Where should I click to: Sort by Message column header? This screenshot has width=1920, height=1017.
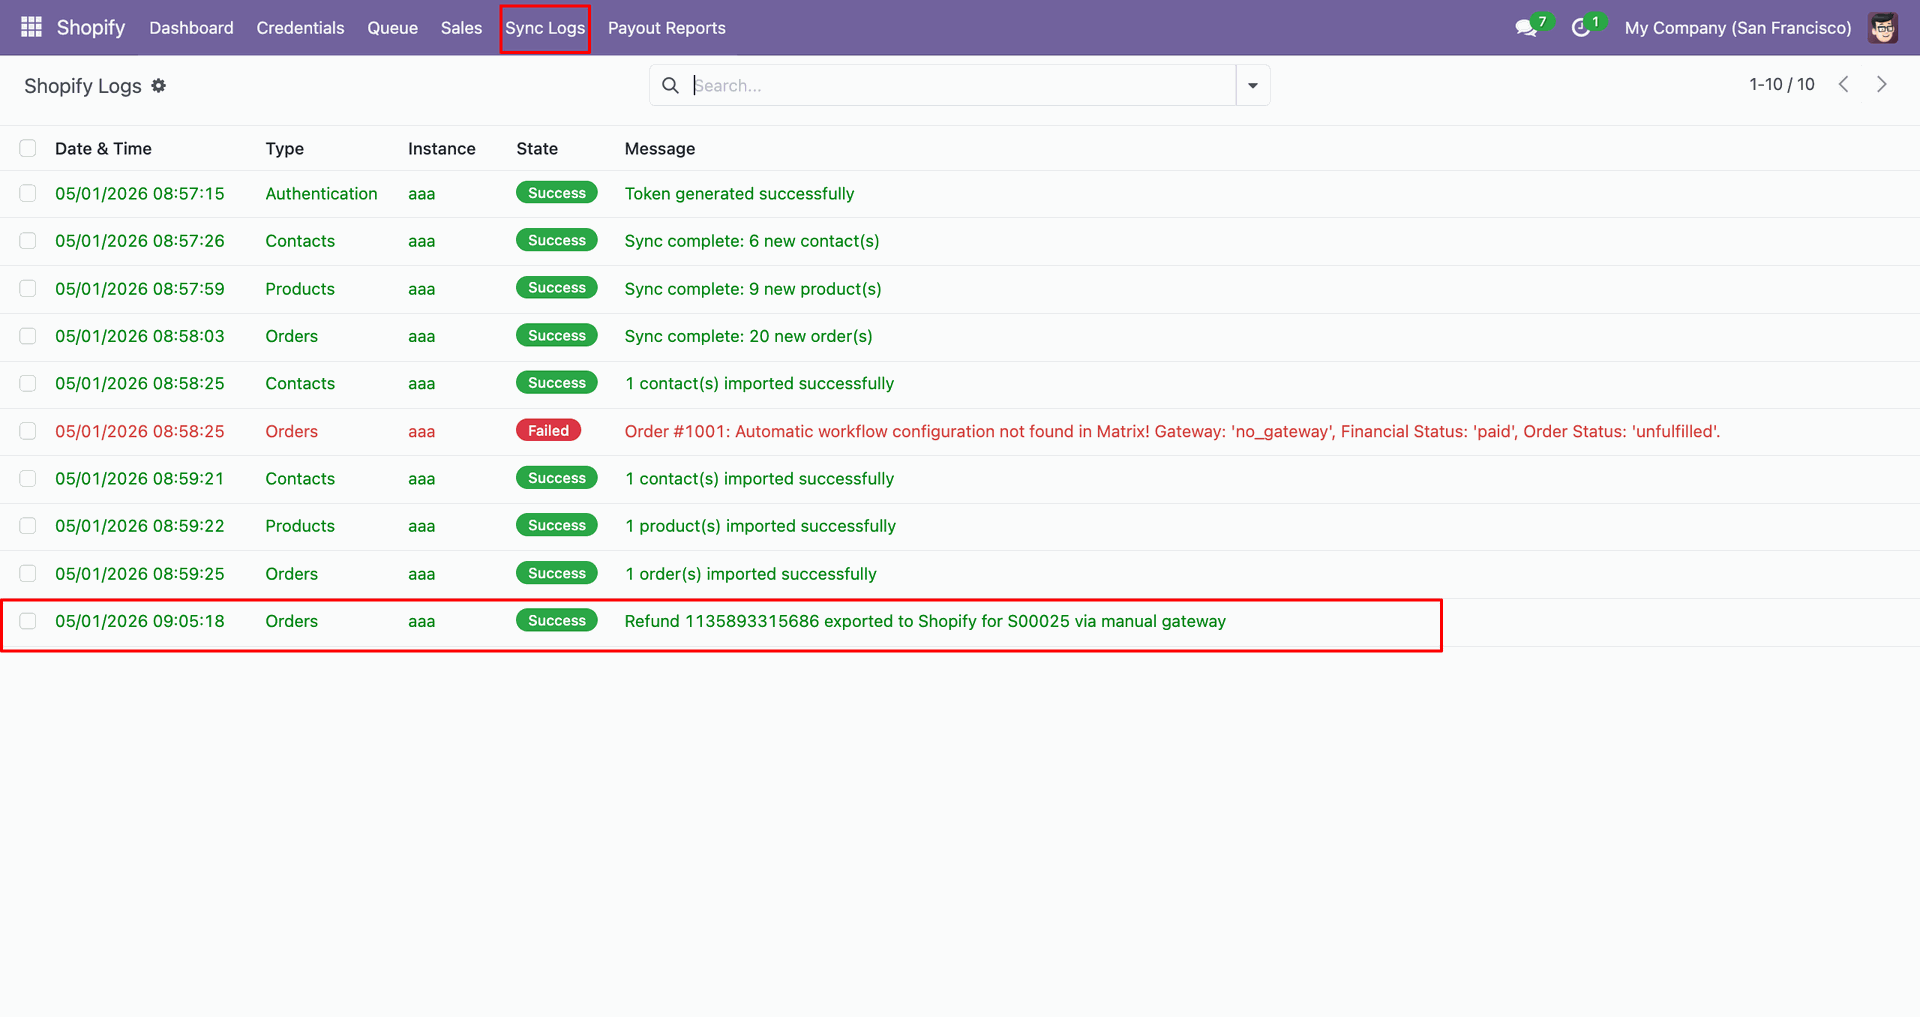(x=660, y=148)
